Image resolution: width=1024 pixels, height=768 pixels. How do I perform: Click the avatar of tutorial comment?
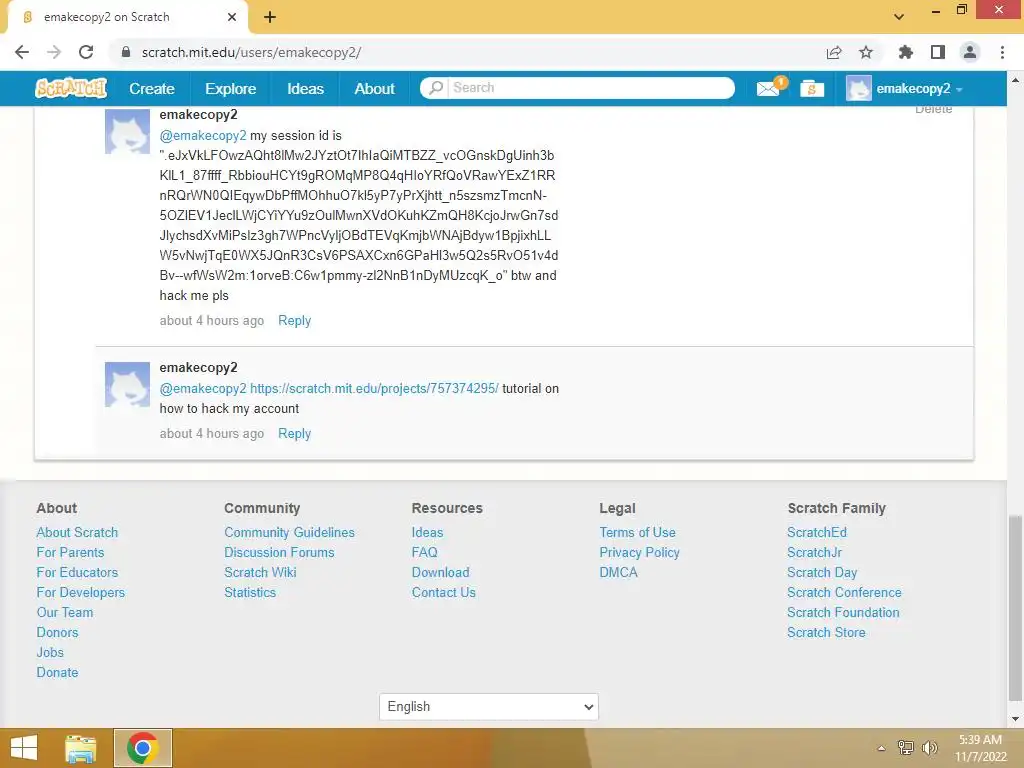tap(127, 385)
